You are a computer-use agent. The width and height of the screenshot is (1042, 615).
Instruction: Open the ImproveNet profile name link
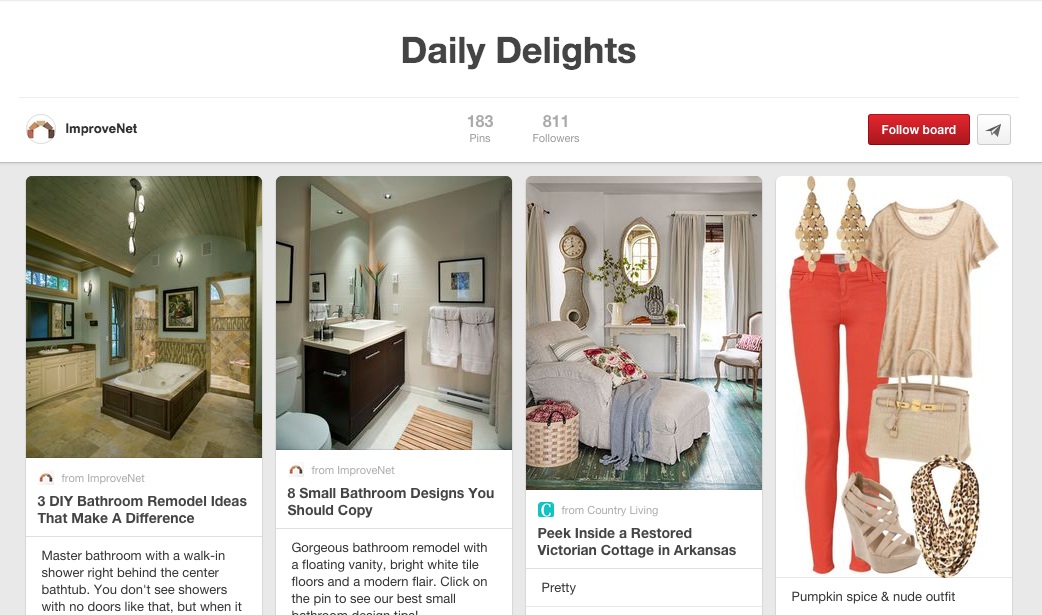(101, 129)
